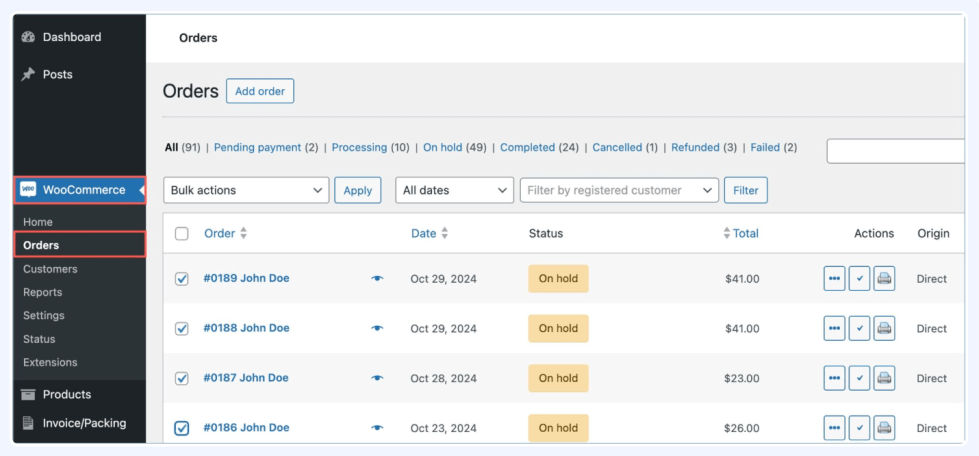Mark order #0186 complete with checkmark icon
Viewport: 979px width, 456px height.
coord(859,428)
